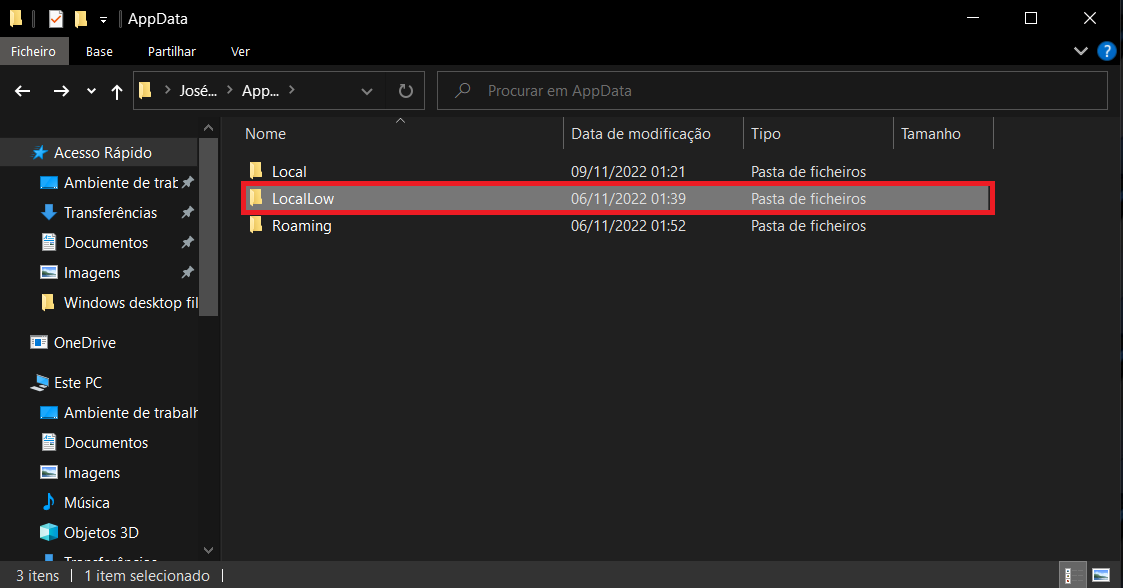Open the Ficheiro menu
The width and height of the screenshot is (1123, 588).
click(x=34, y=51)
